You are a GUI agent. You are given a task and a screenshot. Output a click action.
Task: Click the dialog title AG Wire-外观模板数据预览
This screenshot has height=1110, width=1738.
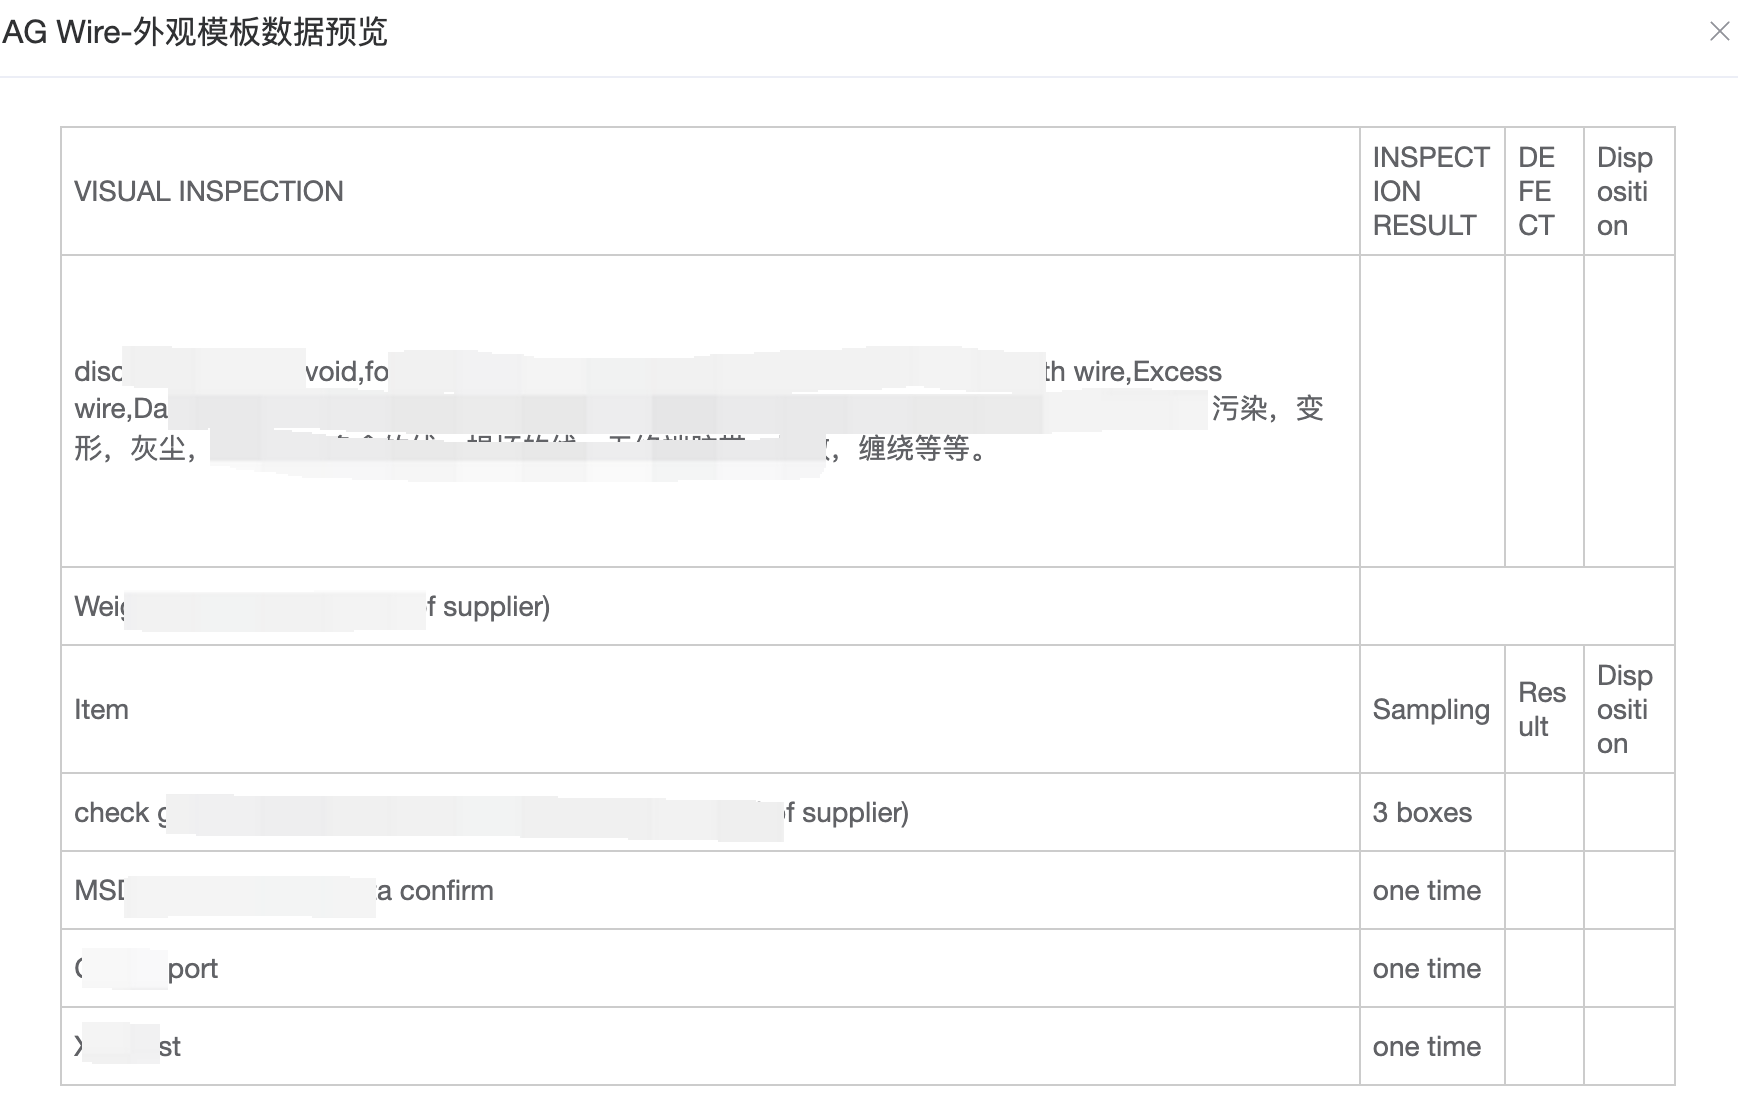point(195,32)
